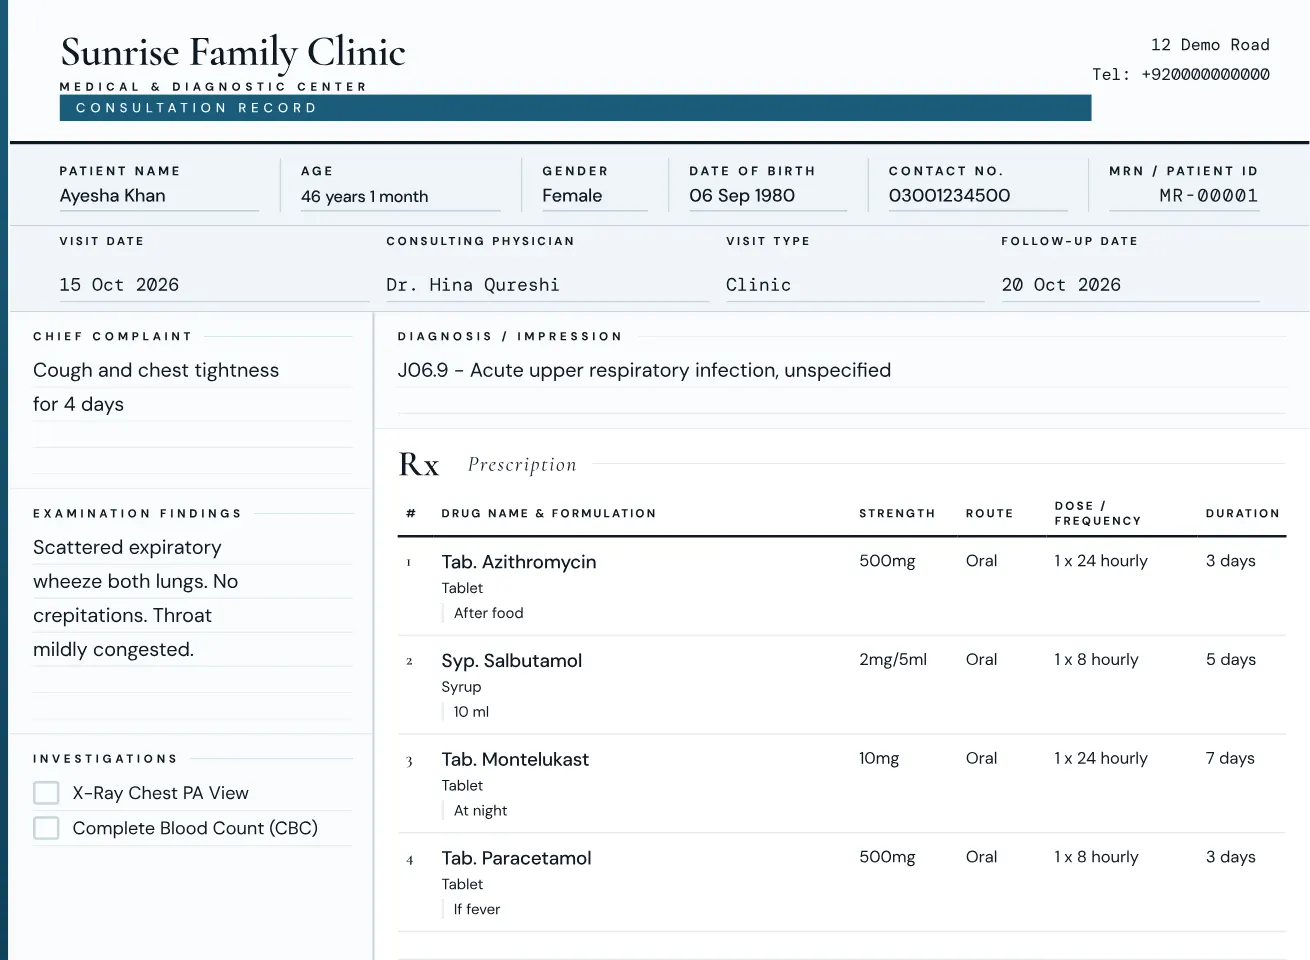
Task: Click the '10 ml' dosage note
Action: tap(471, 712)
